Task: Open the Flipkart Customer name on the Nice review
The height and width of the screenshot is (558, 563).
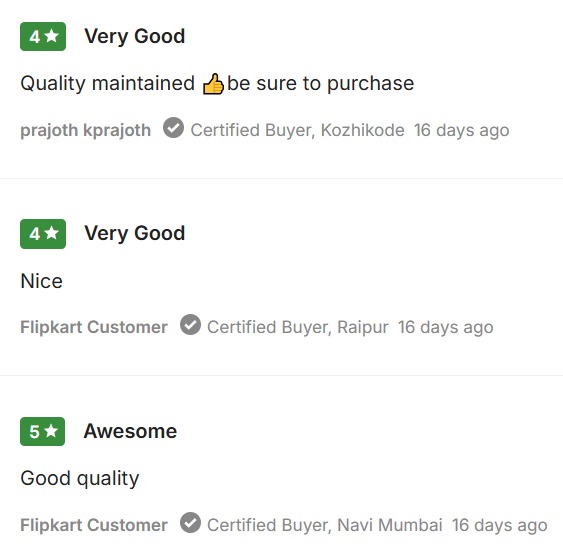Action: click(94, 327)
